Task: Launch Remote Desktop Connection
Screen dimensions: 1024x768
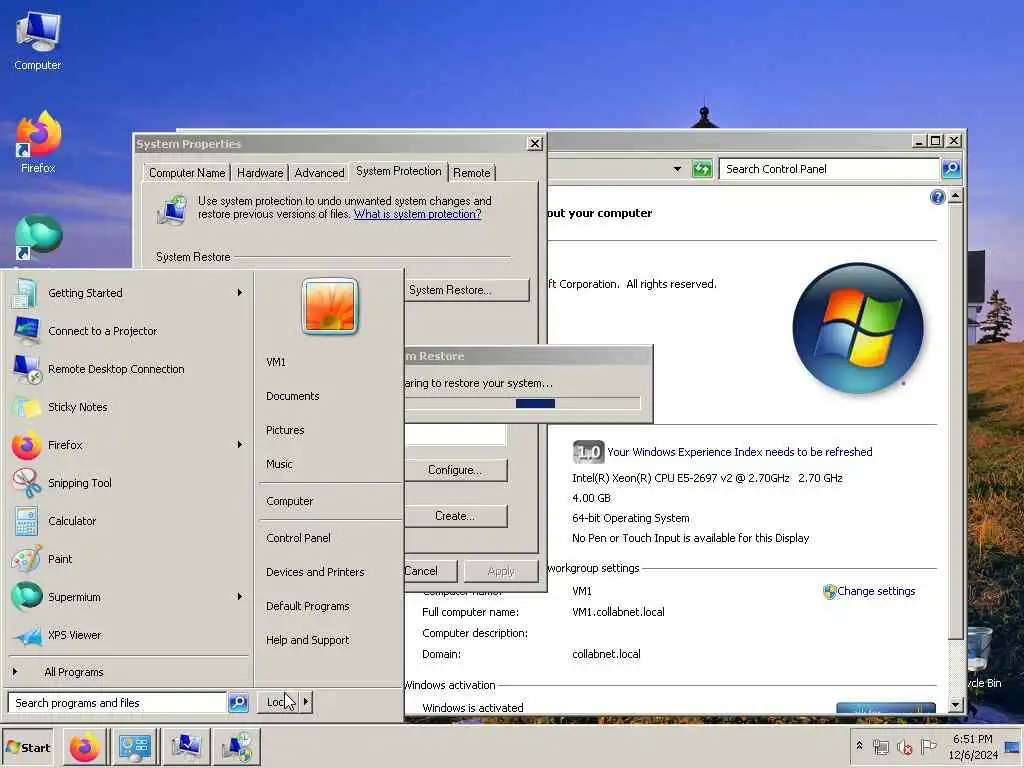Action: pyautogui.click(x=127, y=368)
